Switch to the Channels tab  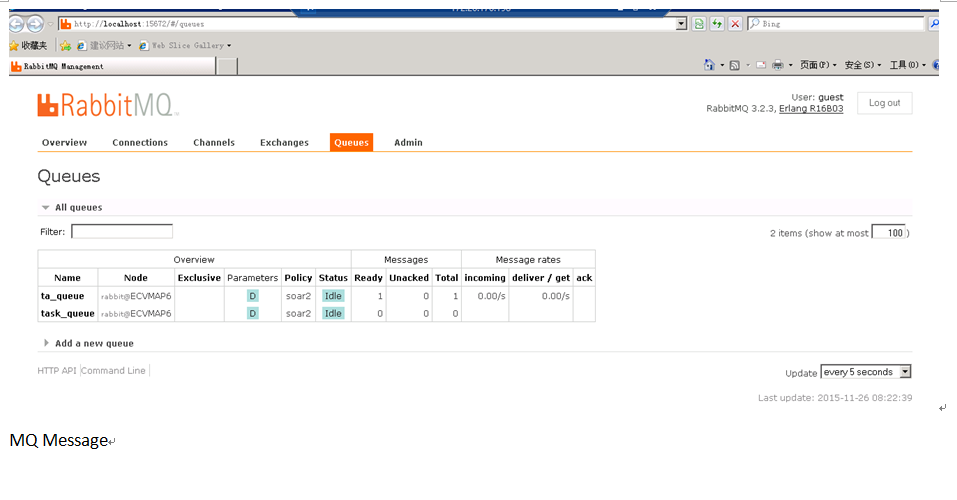click(x=214, y=142)
